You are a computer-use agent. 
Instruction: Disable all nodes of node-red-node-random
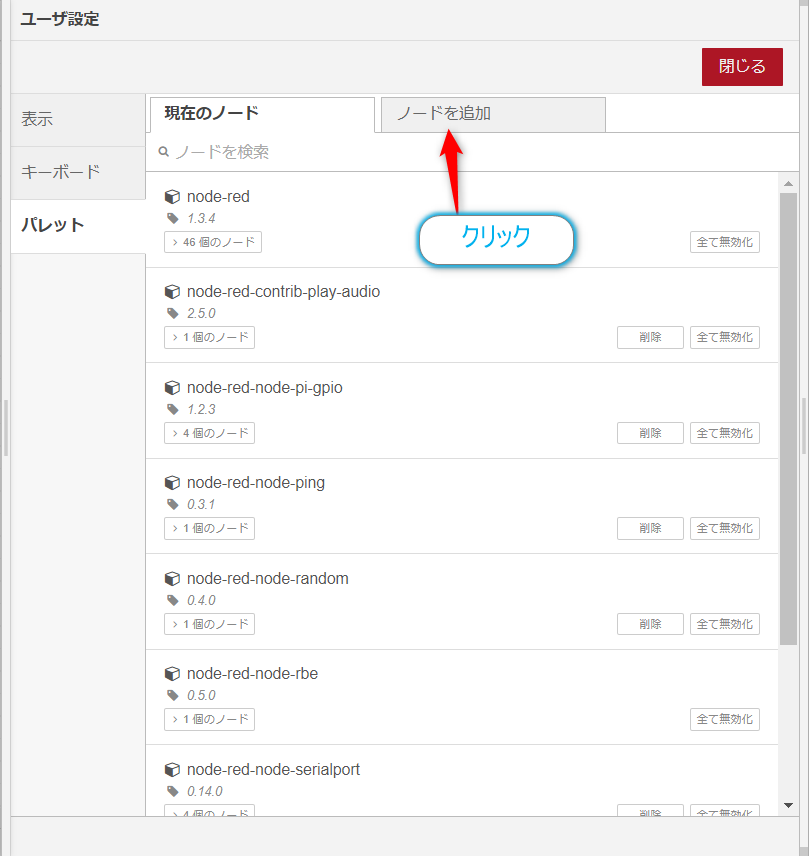(725, 624)
